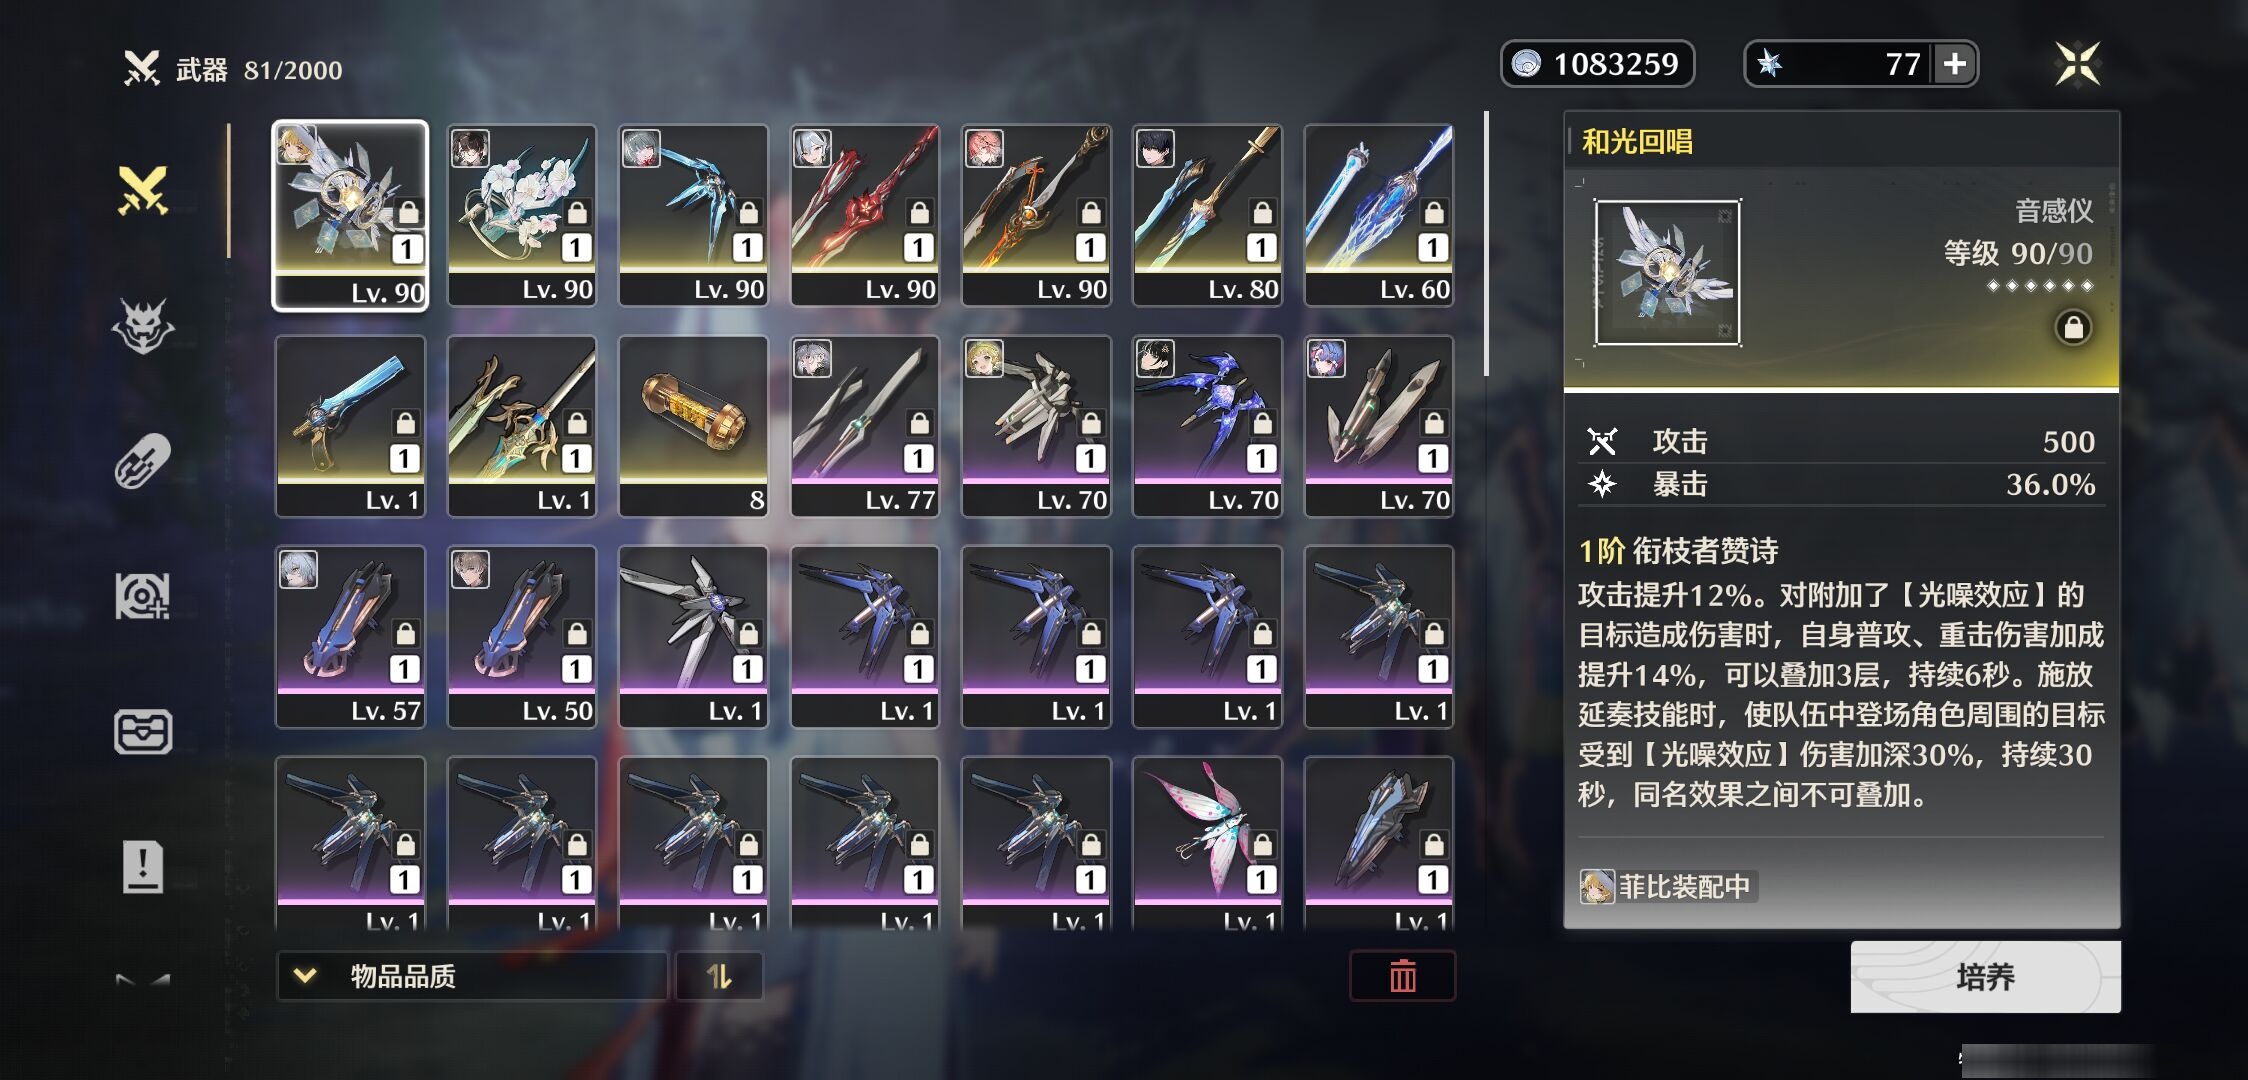Viewport: 2248px width, 1080px height.
Task: Select the development materials sidebar tab
Action: click(x=143, y=596)
